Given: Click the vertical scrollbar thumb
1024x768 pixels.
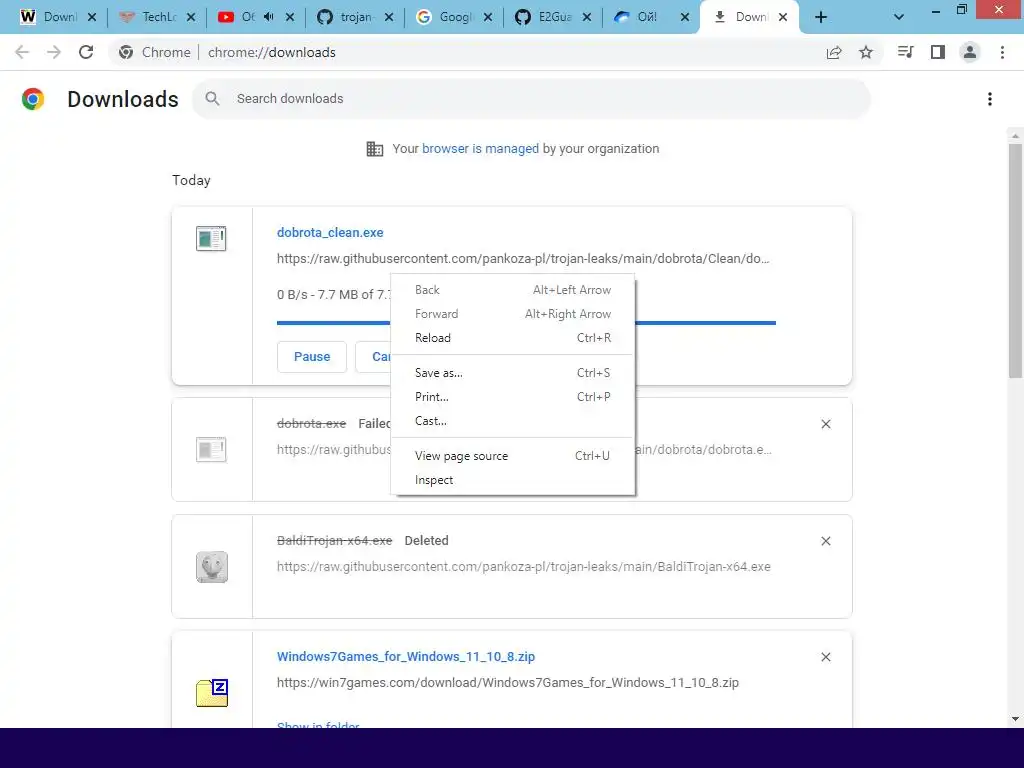Looking at the screenshot, I should [x=1015, y=261].
